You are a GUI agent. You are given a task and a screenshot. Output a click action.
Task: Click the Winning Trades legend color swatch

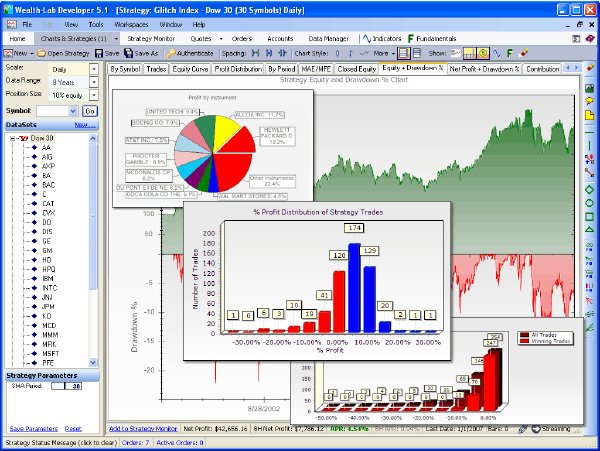click(x=524, y=340)
